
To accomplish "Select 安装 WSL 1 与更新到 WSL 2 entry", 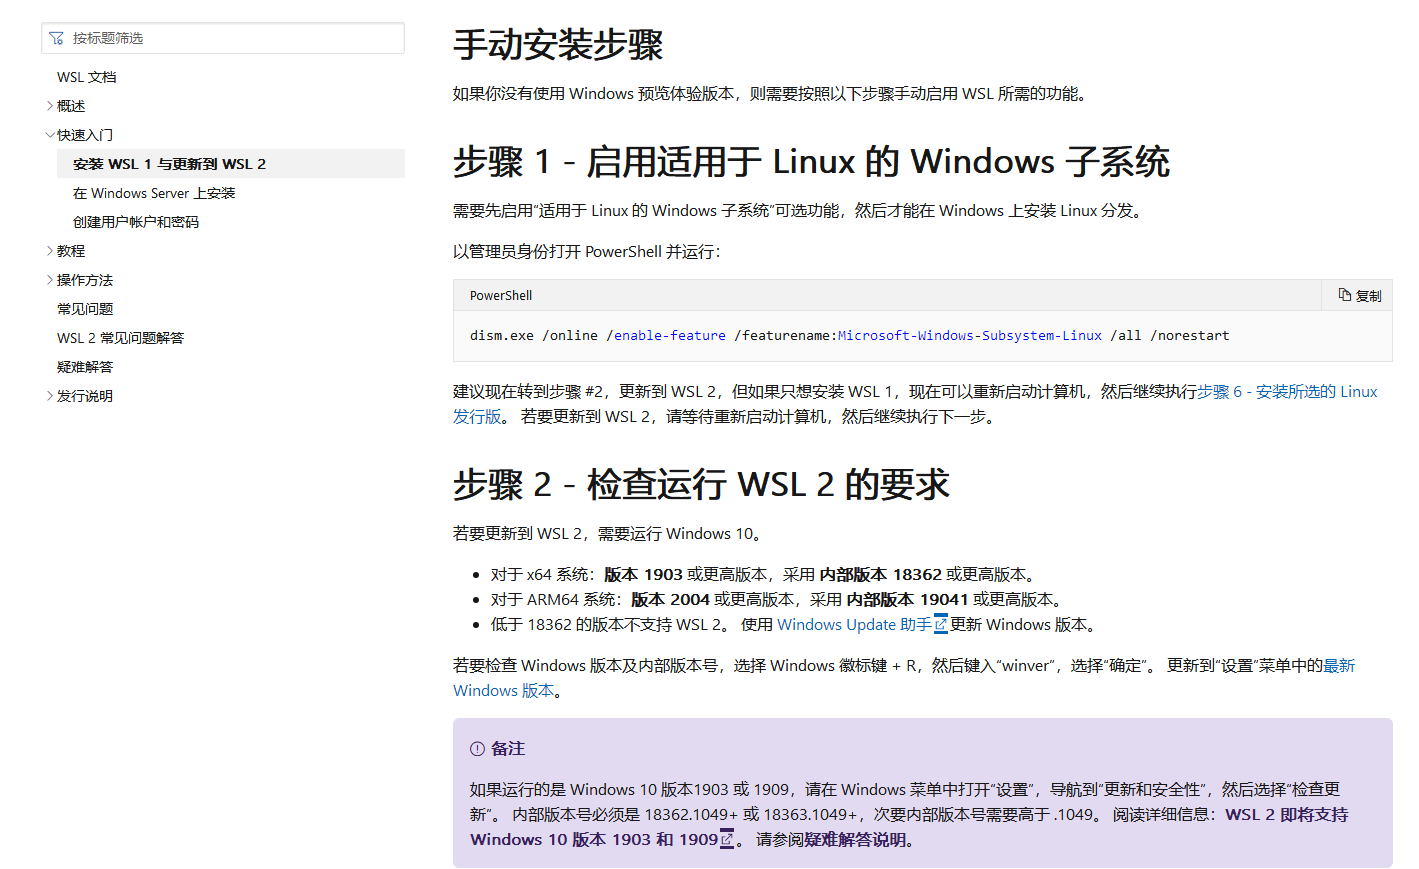I will pos(231,164).
